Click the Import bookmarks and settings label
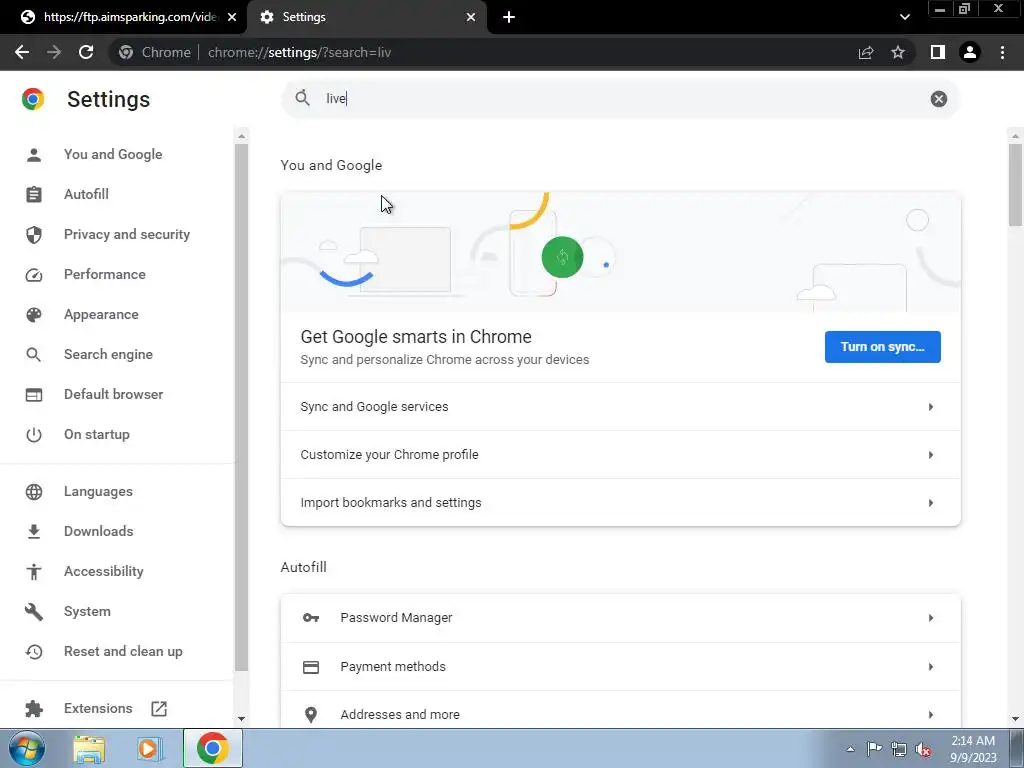The height and width of the screenshot is (768, 1024). 391,503
